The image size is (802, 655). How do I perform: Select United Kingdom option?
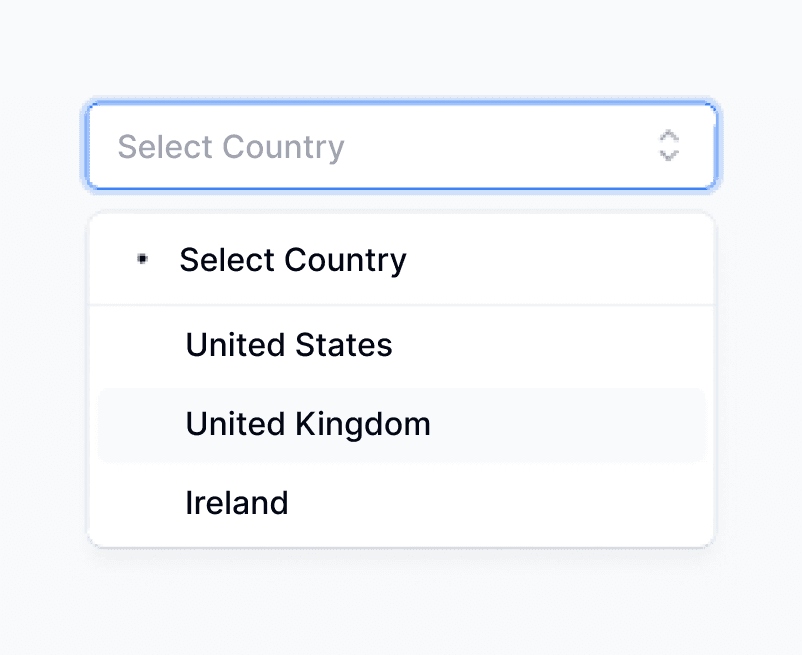(x=308, y=424)
